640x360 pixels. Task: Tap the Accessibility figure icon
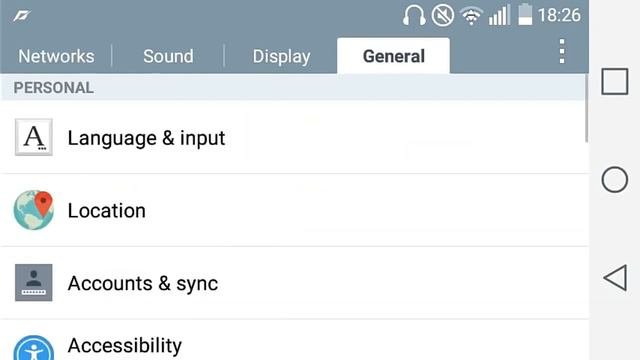(33, 348)
